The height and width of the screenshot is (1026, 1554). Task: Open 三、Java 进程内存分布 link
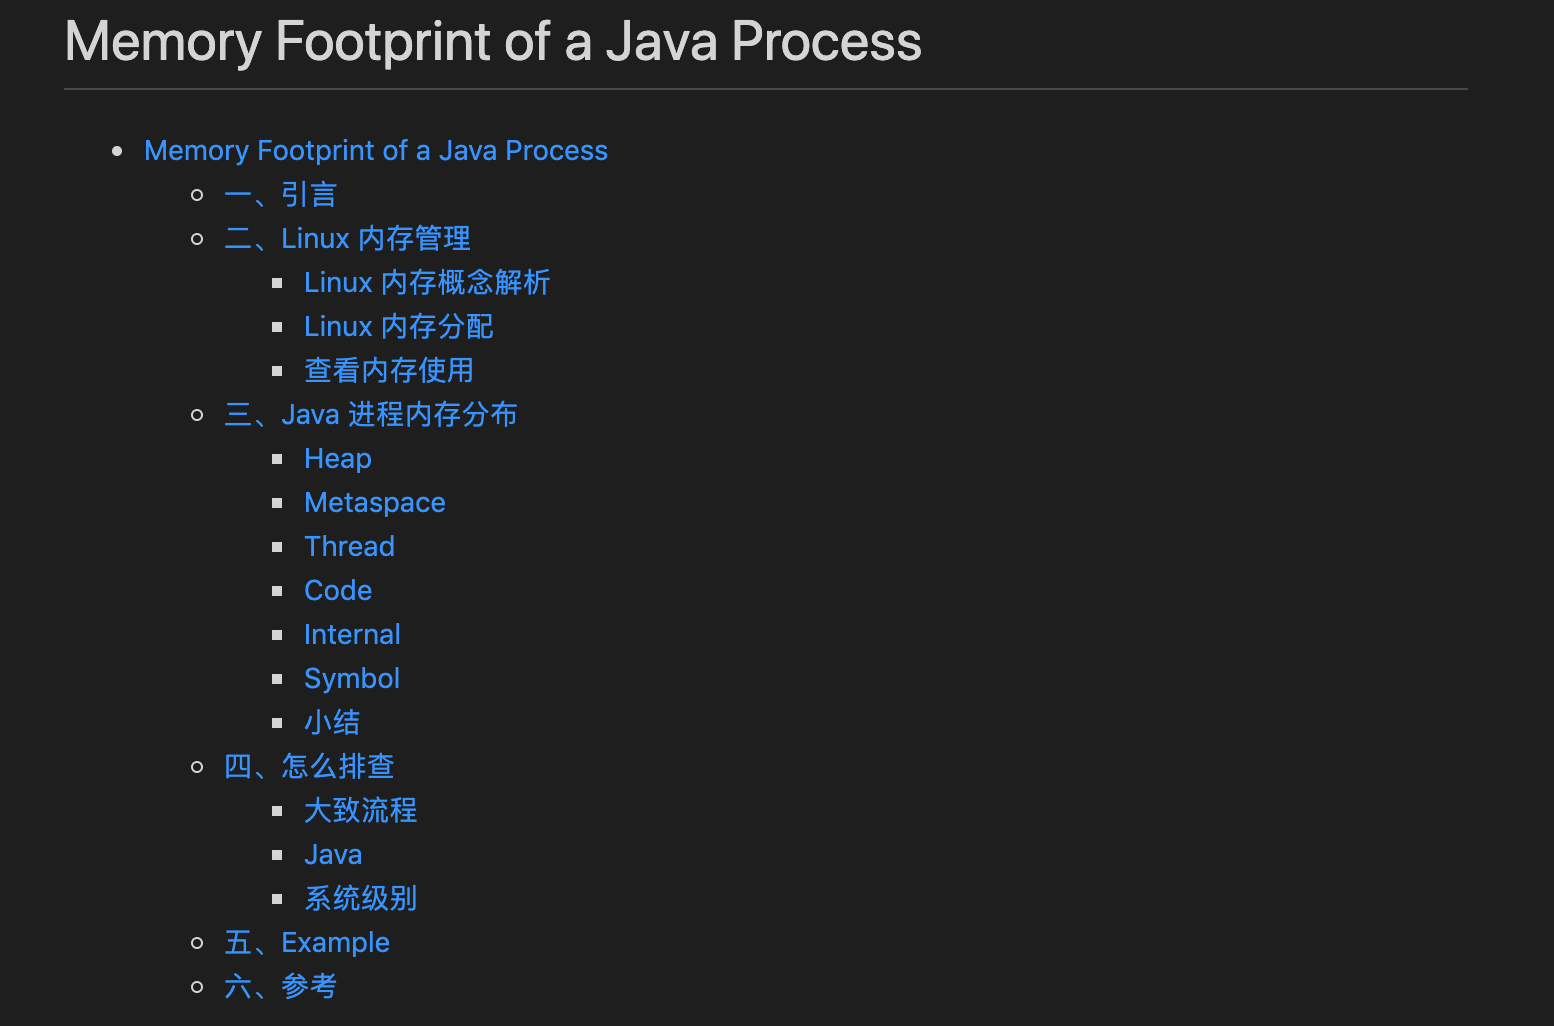click(x=370, y=414)
